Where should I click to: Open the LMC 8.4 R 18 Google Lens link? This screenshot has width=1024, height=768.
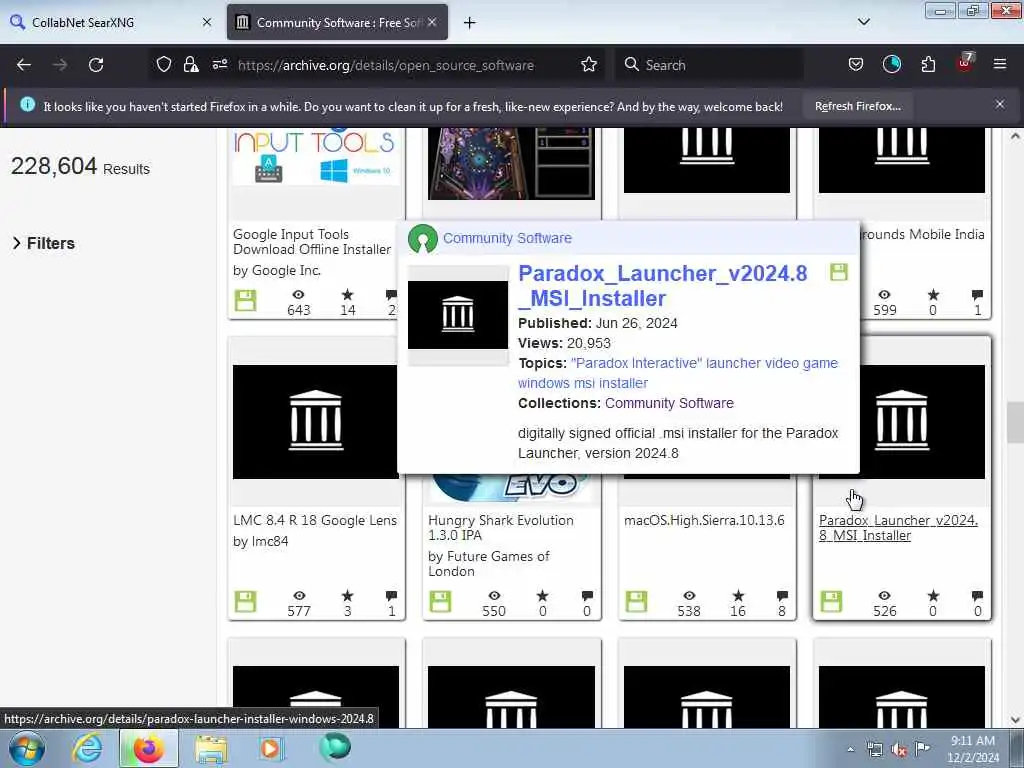(315, 520)
